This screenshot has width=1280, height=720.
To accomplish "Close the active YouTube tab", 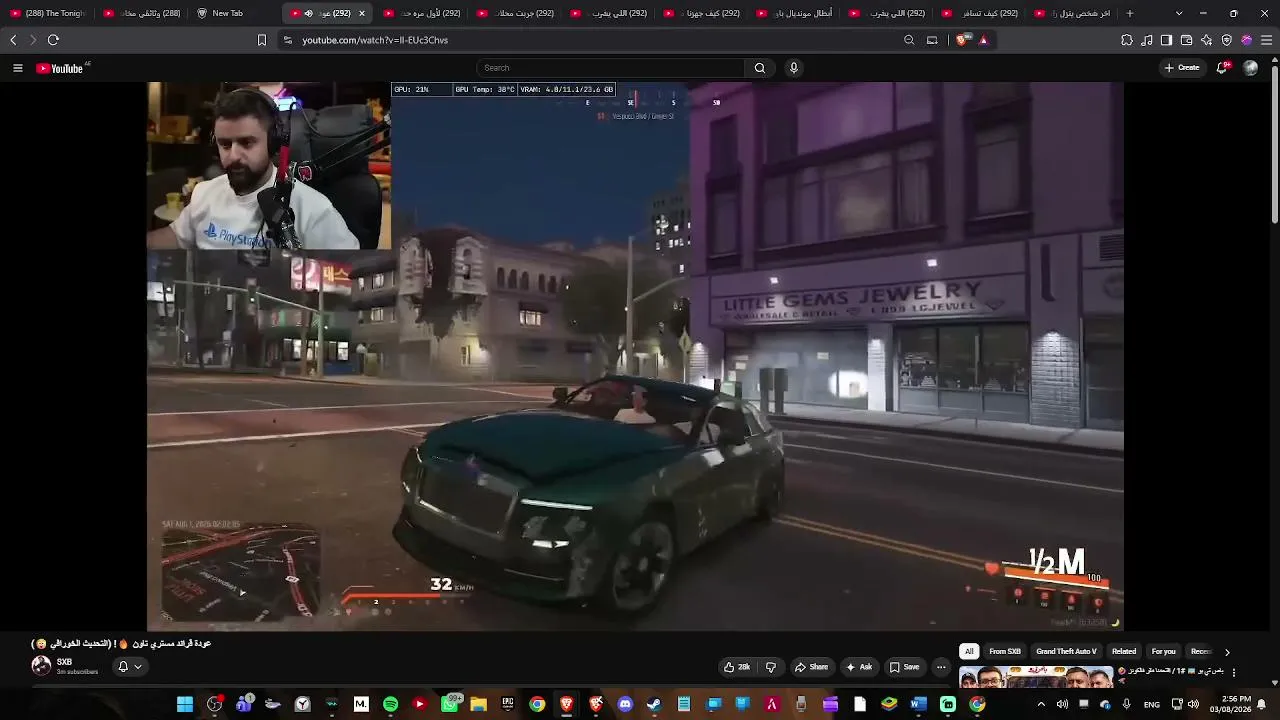I will pyautogui.click(x=361, y=13).
